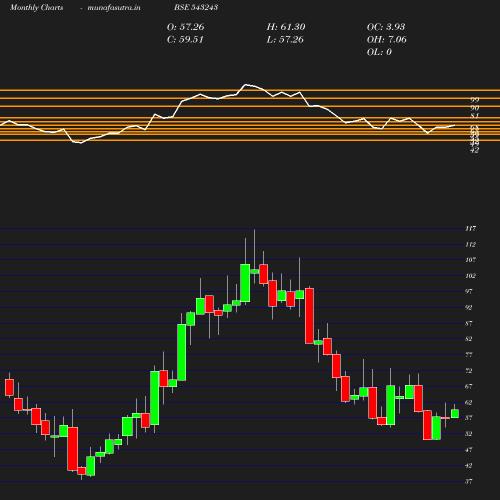Click the last green candle at chart right
Image resolution: width=500 pixels, height=500 pixels.
coord(455,413)
